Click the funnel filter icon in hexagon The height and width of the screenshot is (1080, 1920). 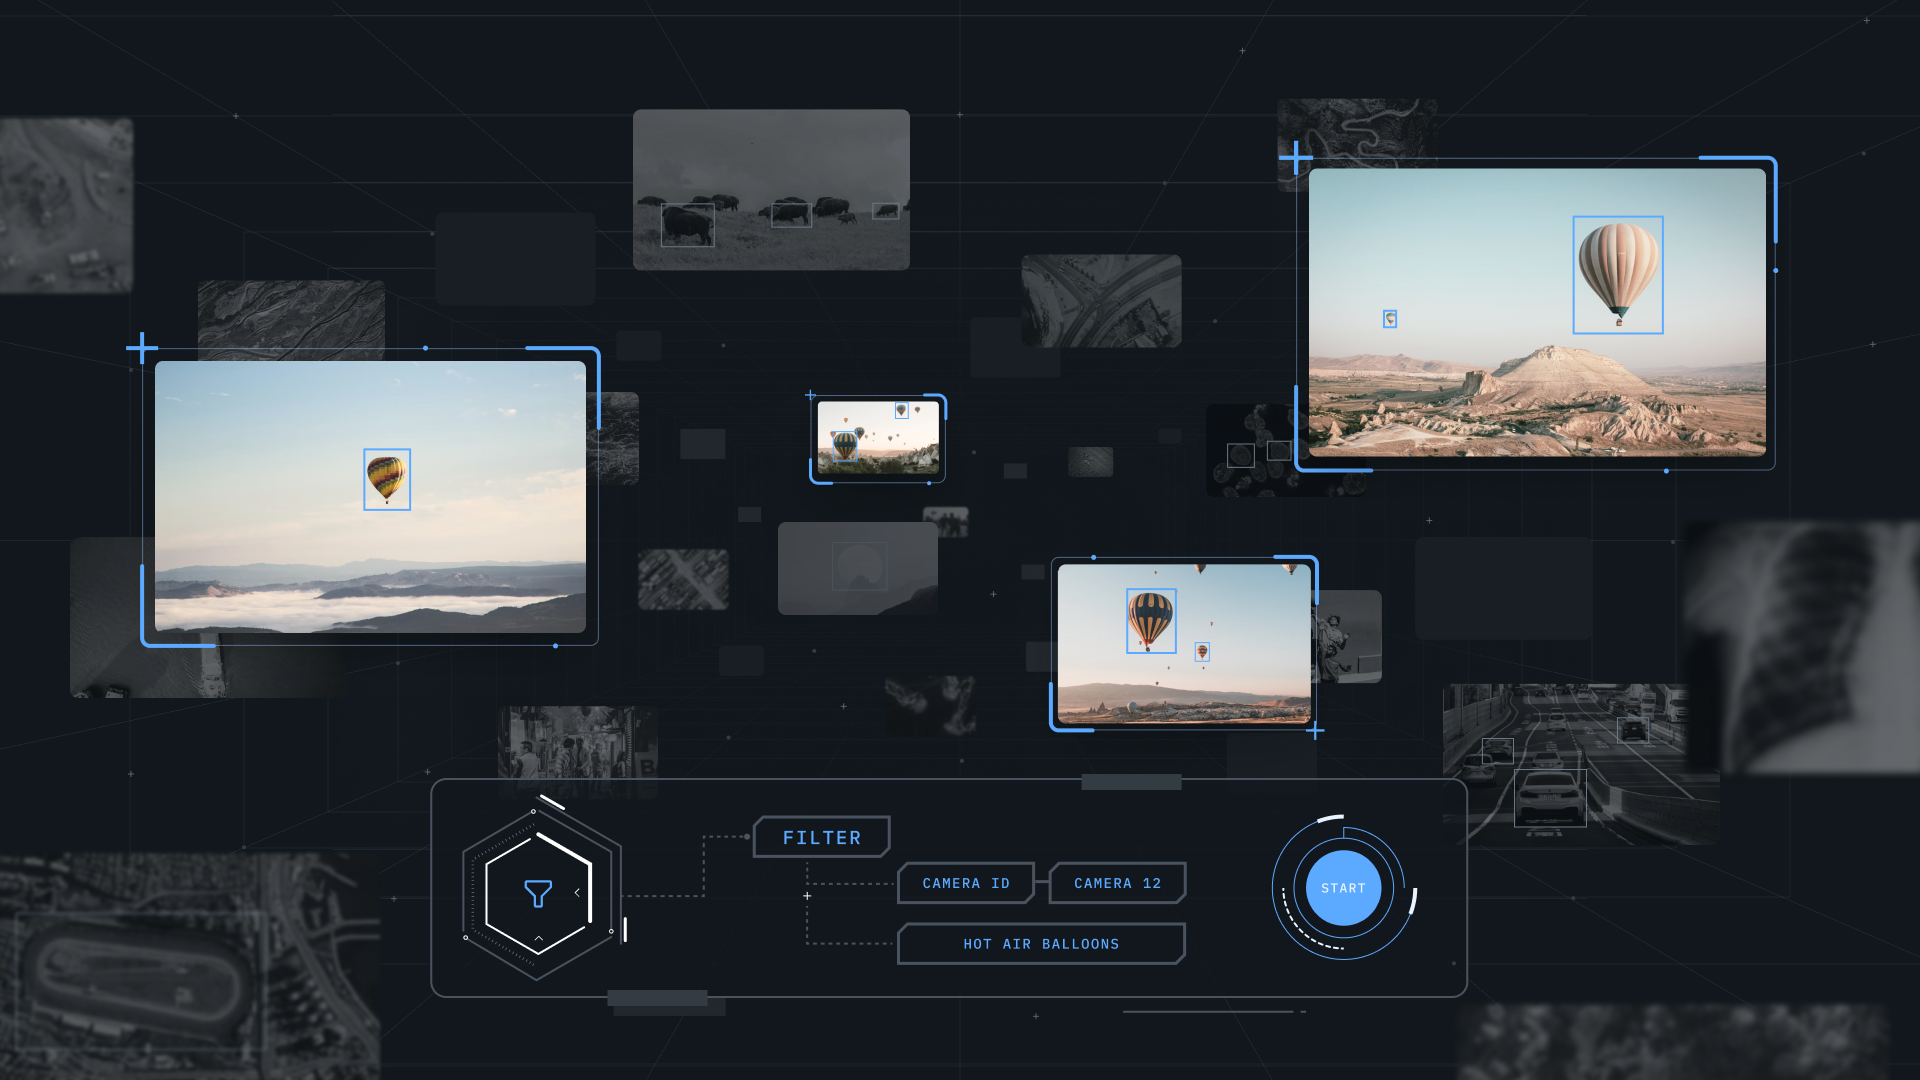tap(538, 893)
